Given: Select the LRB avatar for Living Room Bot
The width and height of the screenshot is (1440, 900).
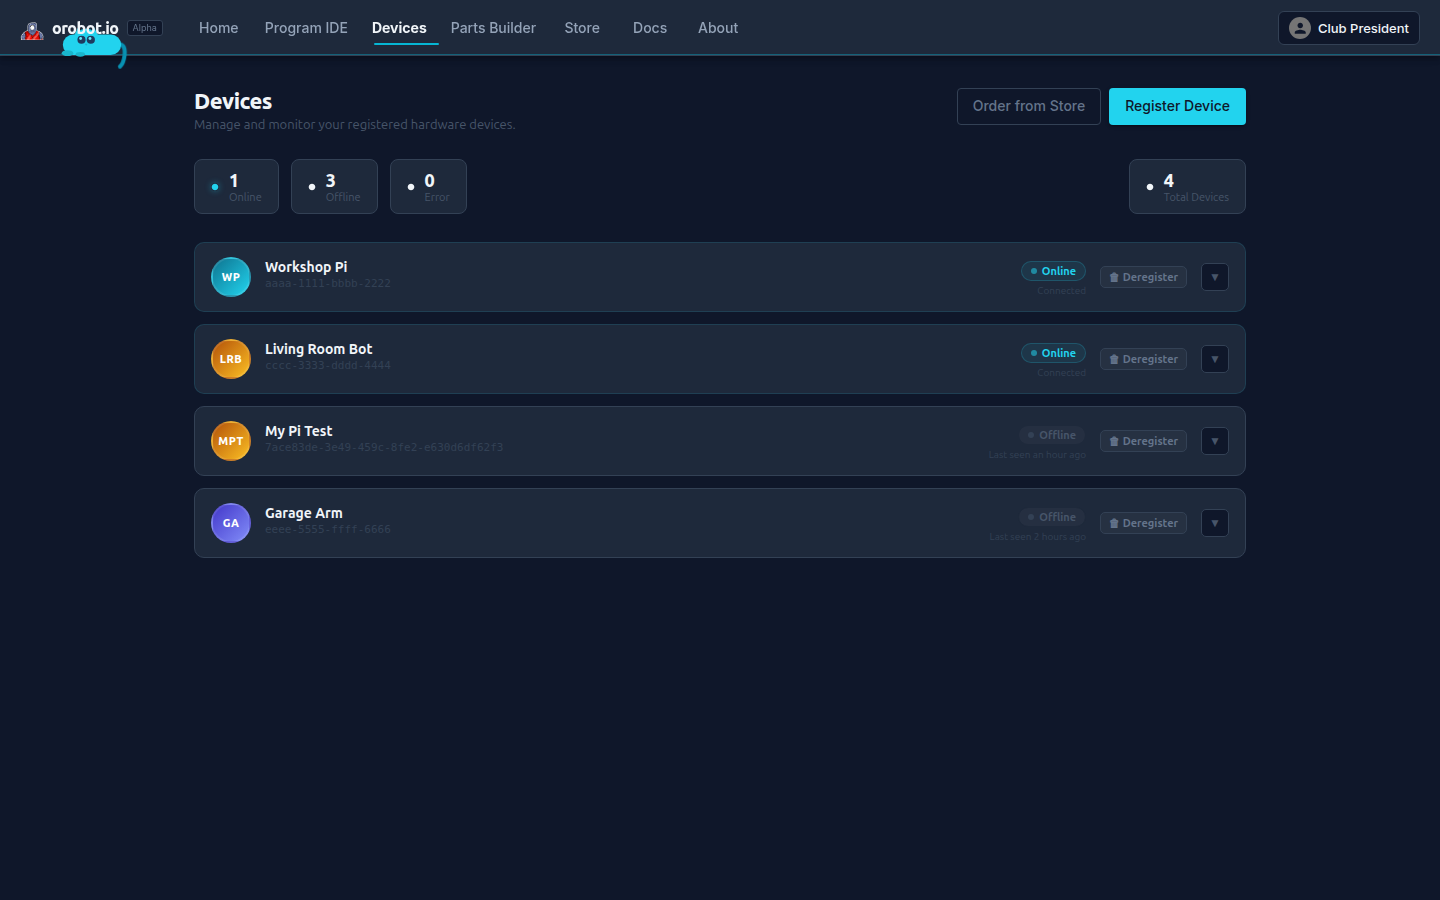Looking at the screenshot, I should click(231, 359).
